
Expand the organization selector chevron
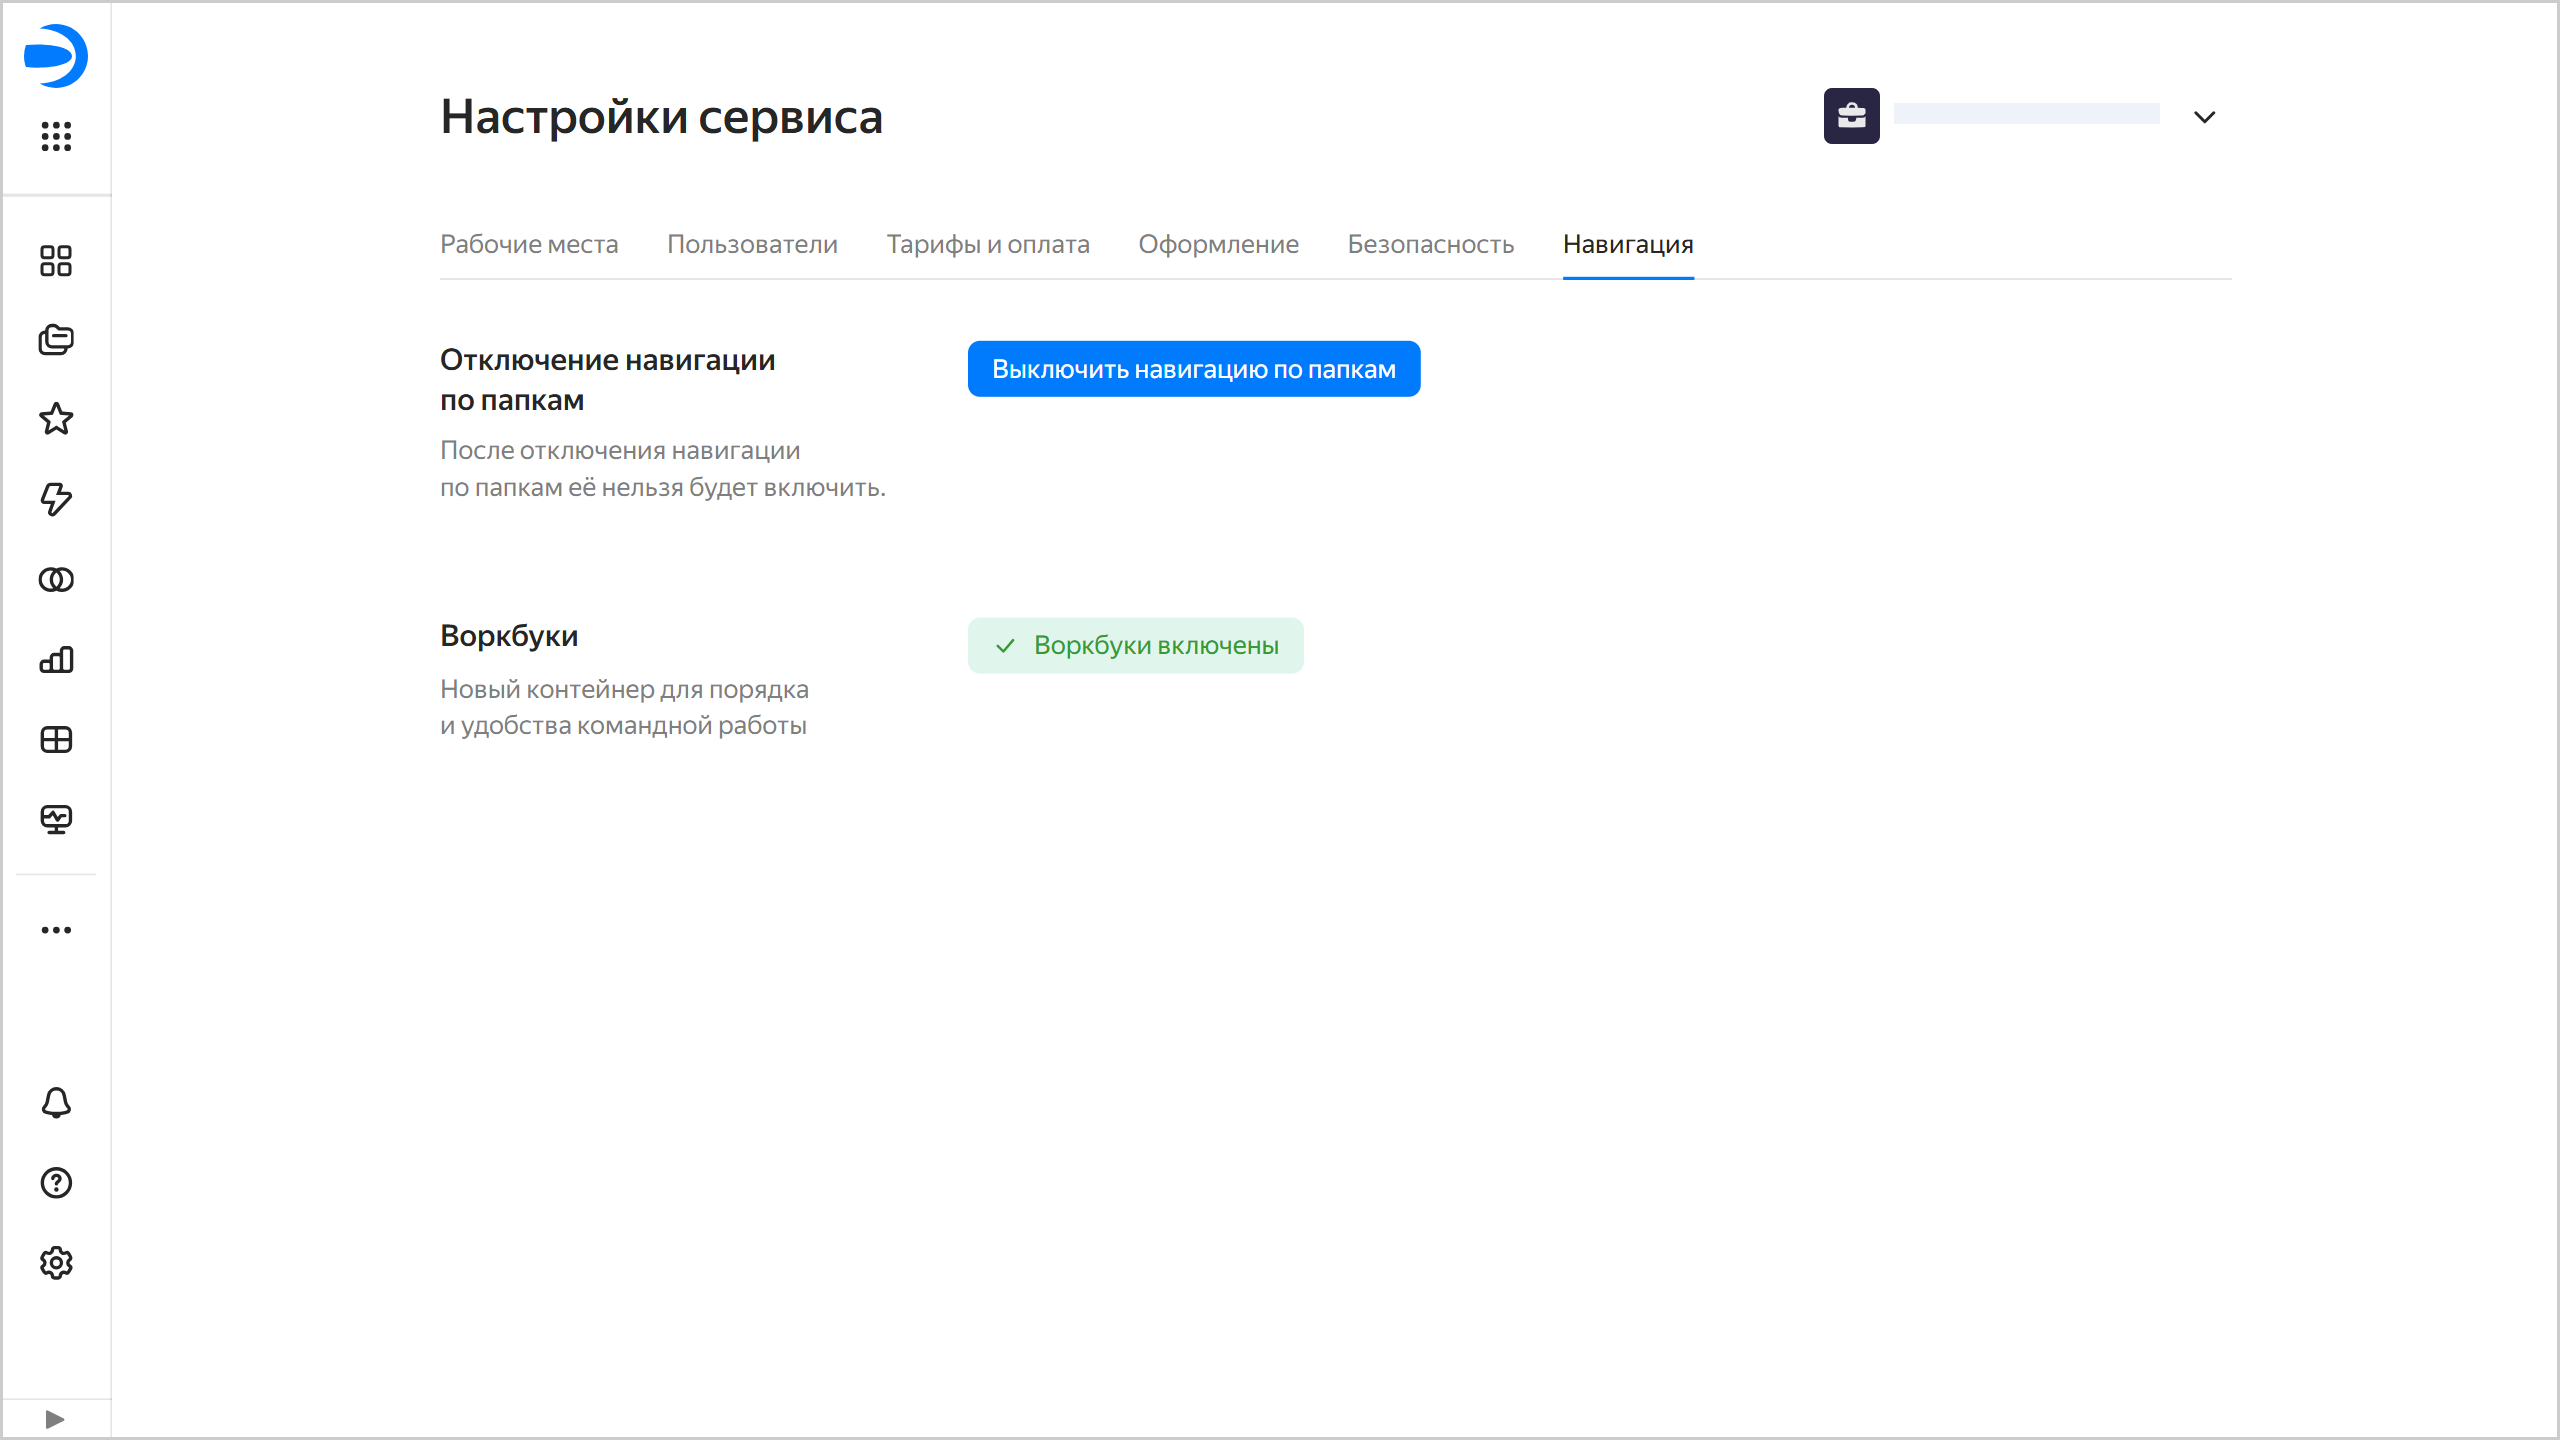pos(2204,117)
